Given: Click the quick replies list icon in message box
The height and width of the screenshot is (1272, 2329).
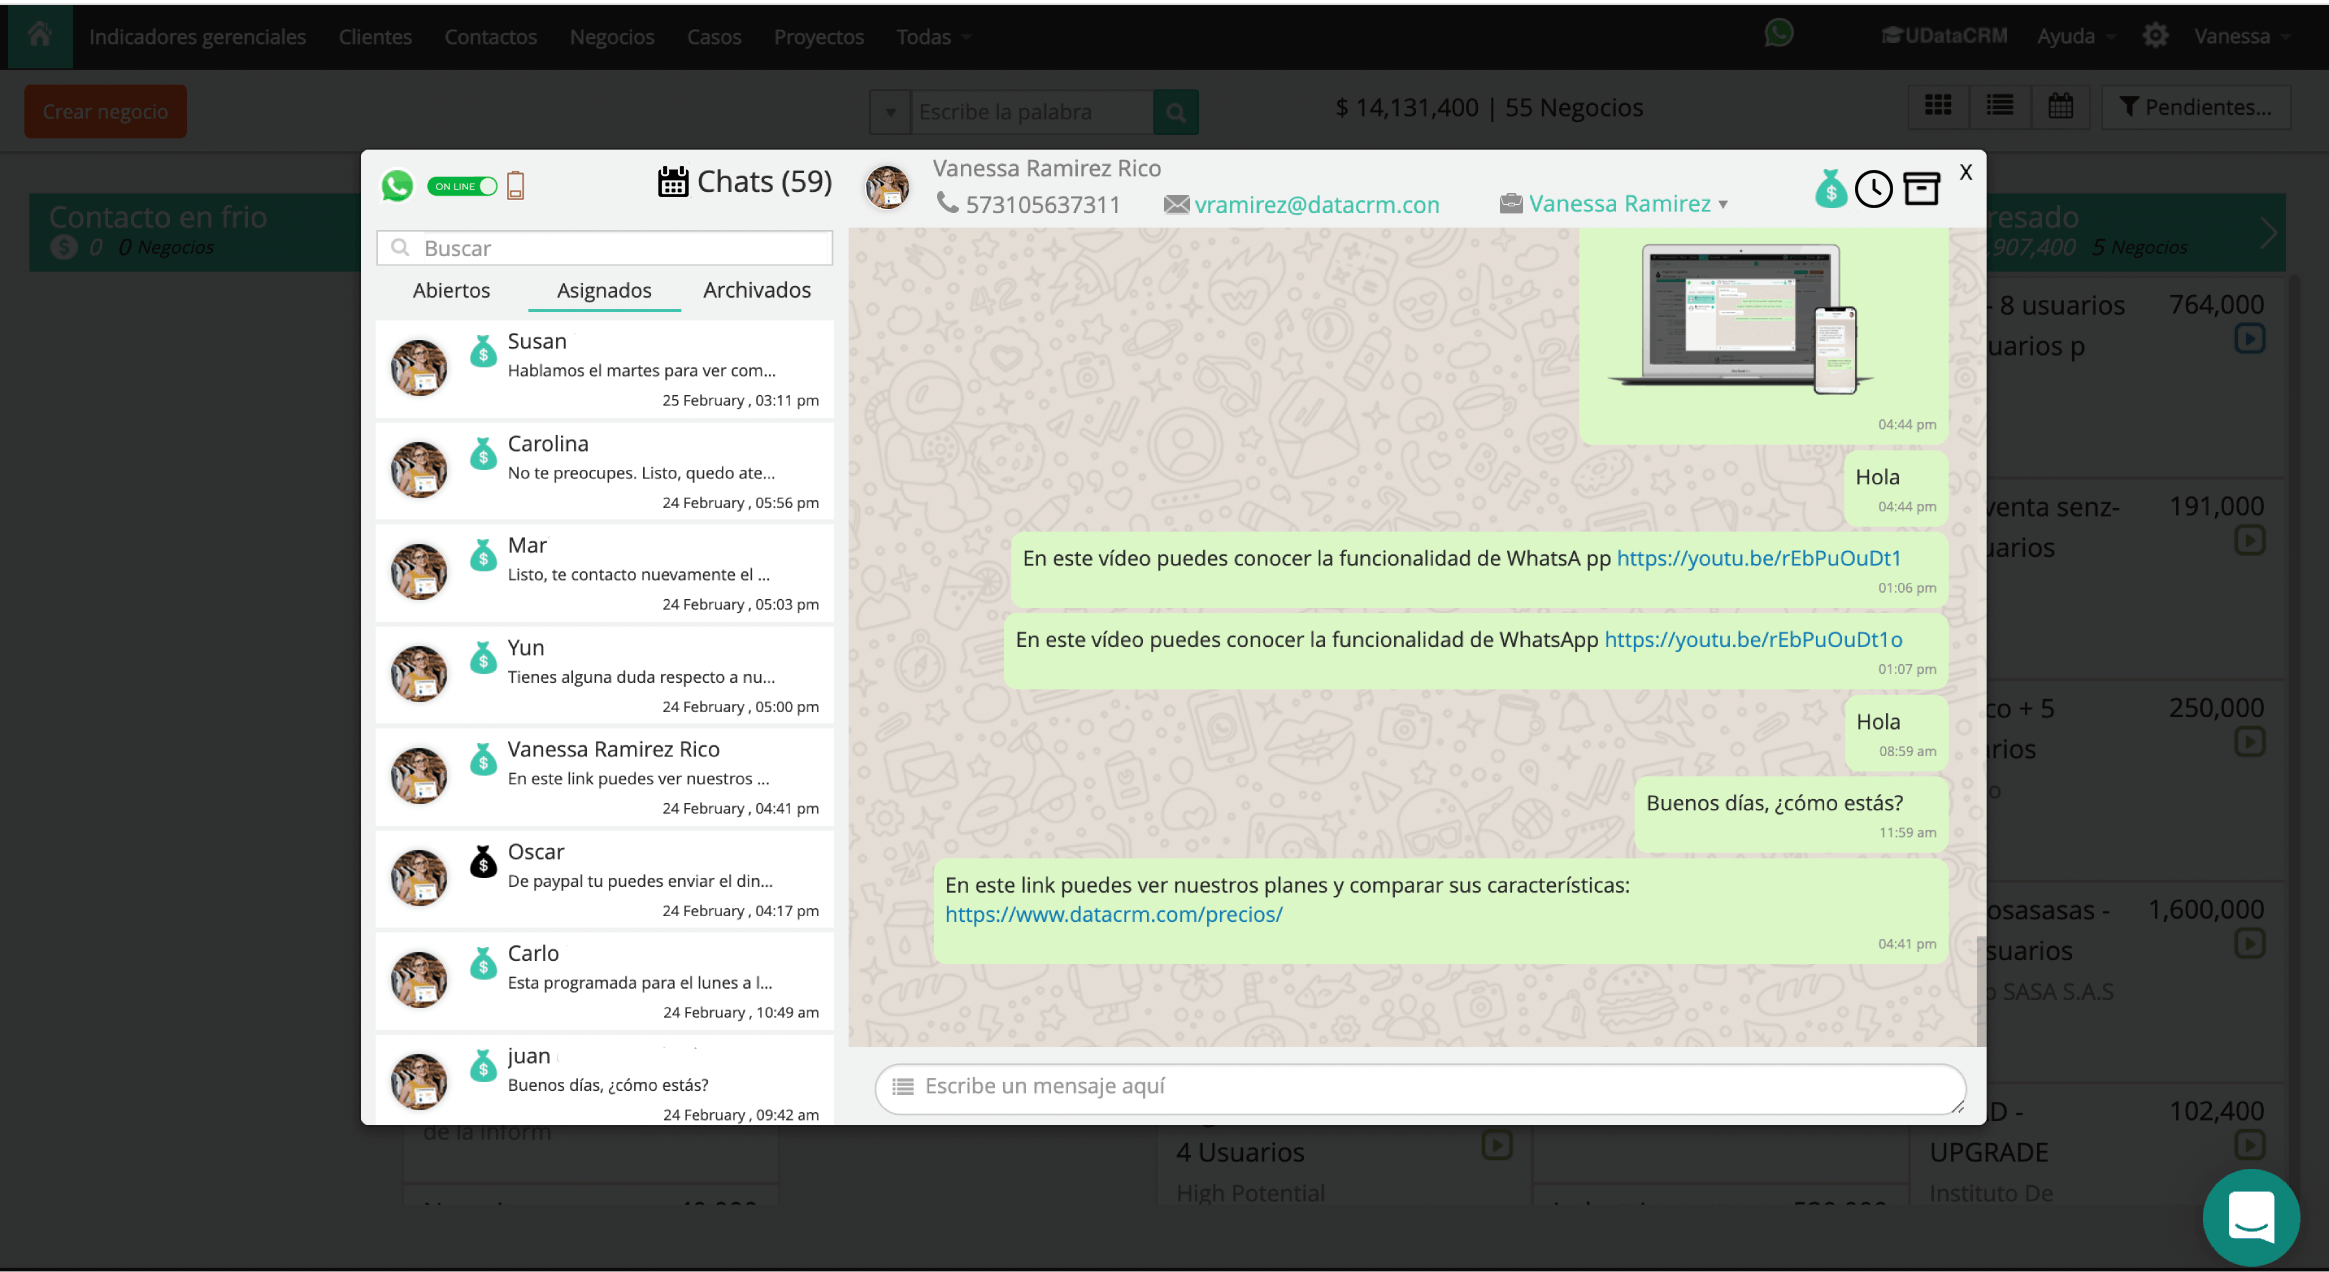Looking at the screenshot, I should [903, 1087].
